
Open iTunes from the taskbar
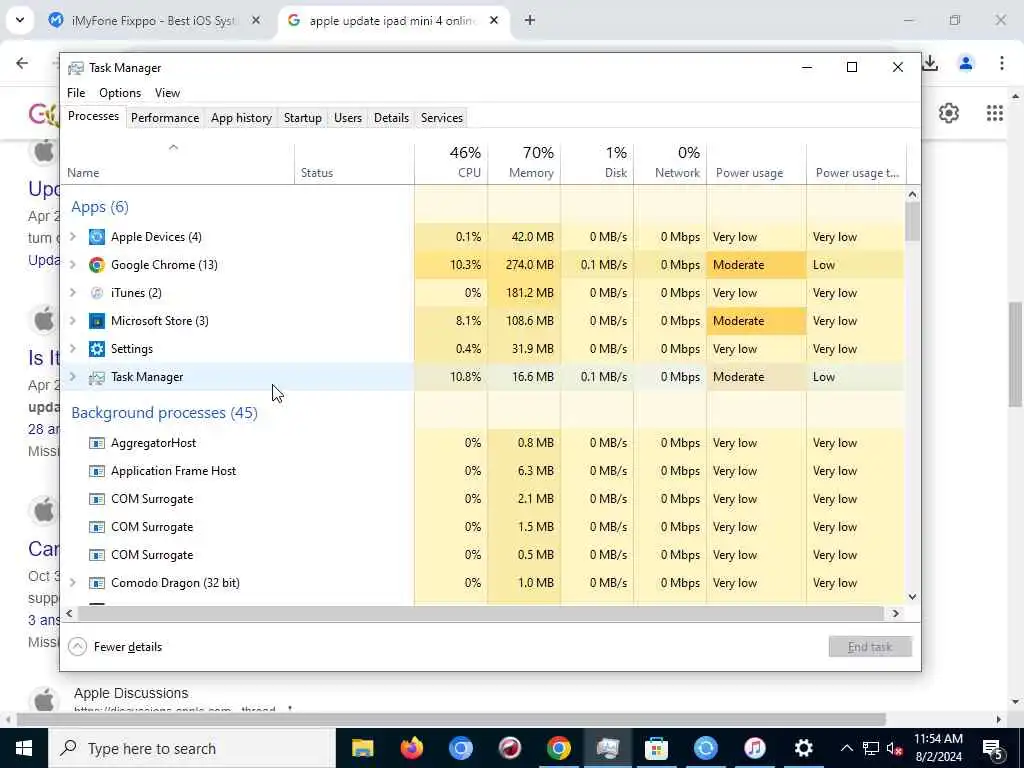point(754,748)
